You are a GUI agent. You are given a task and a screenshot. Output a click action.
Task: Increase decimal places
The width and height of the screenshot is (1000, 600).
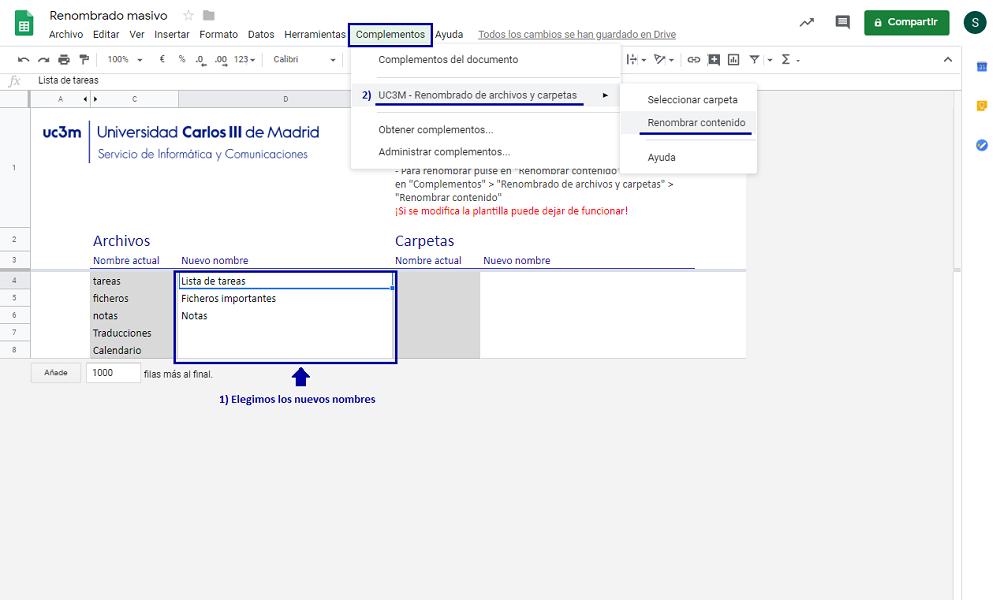click(x=221, y=59)
